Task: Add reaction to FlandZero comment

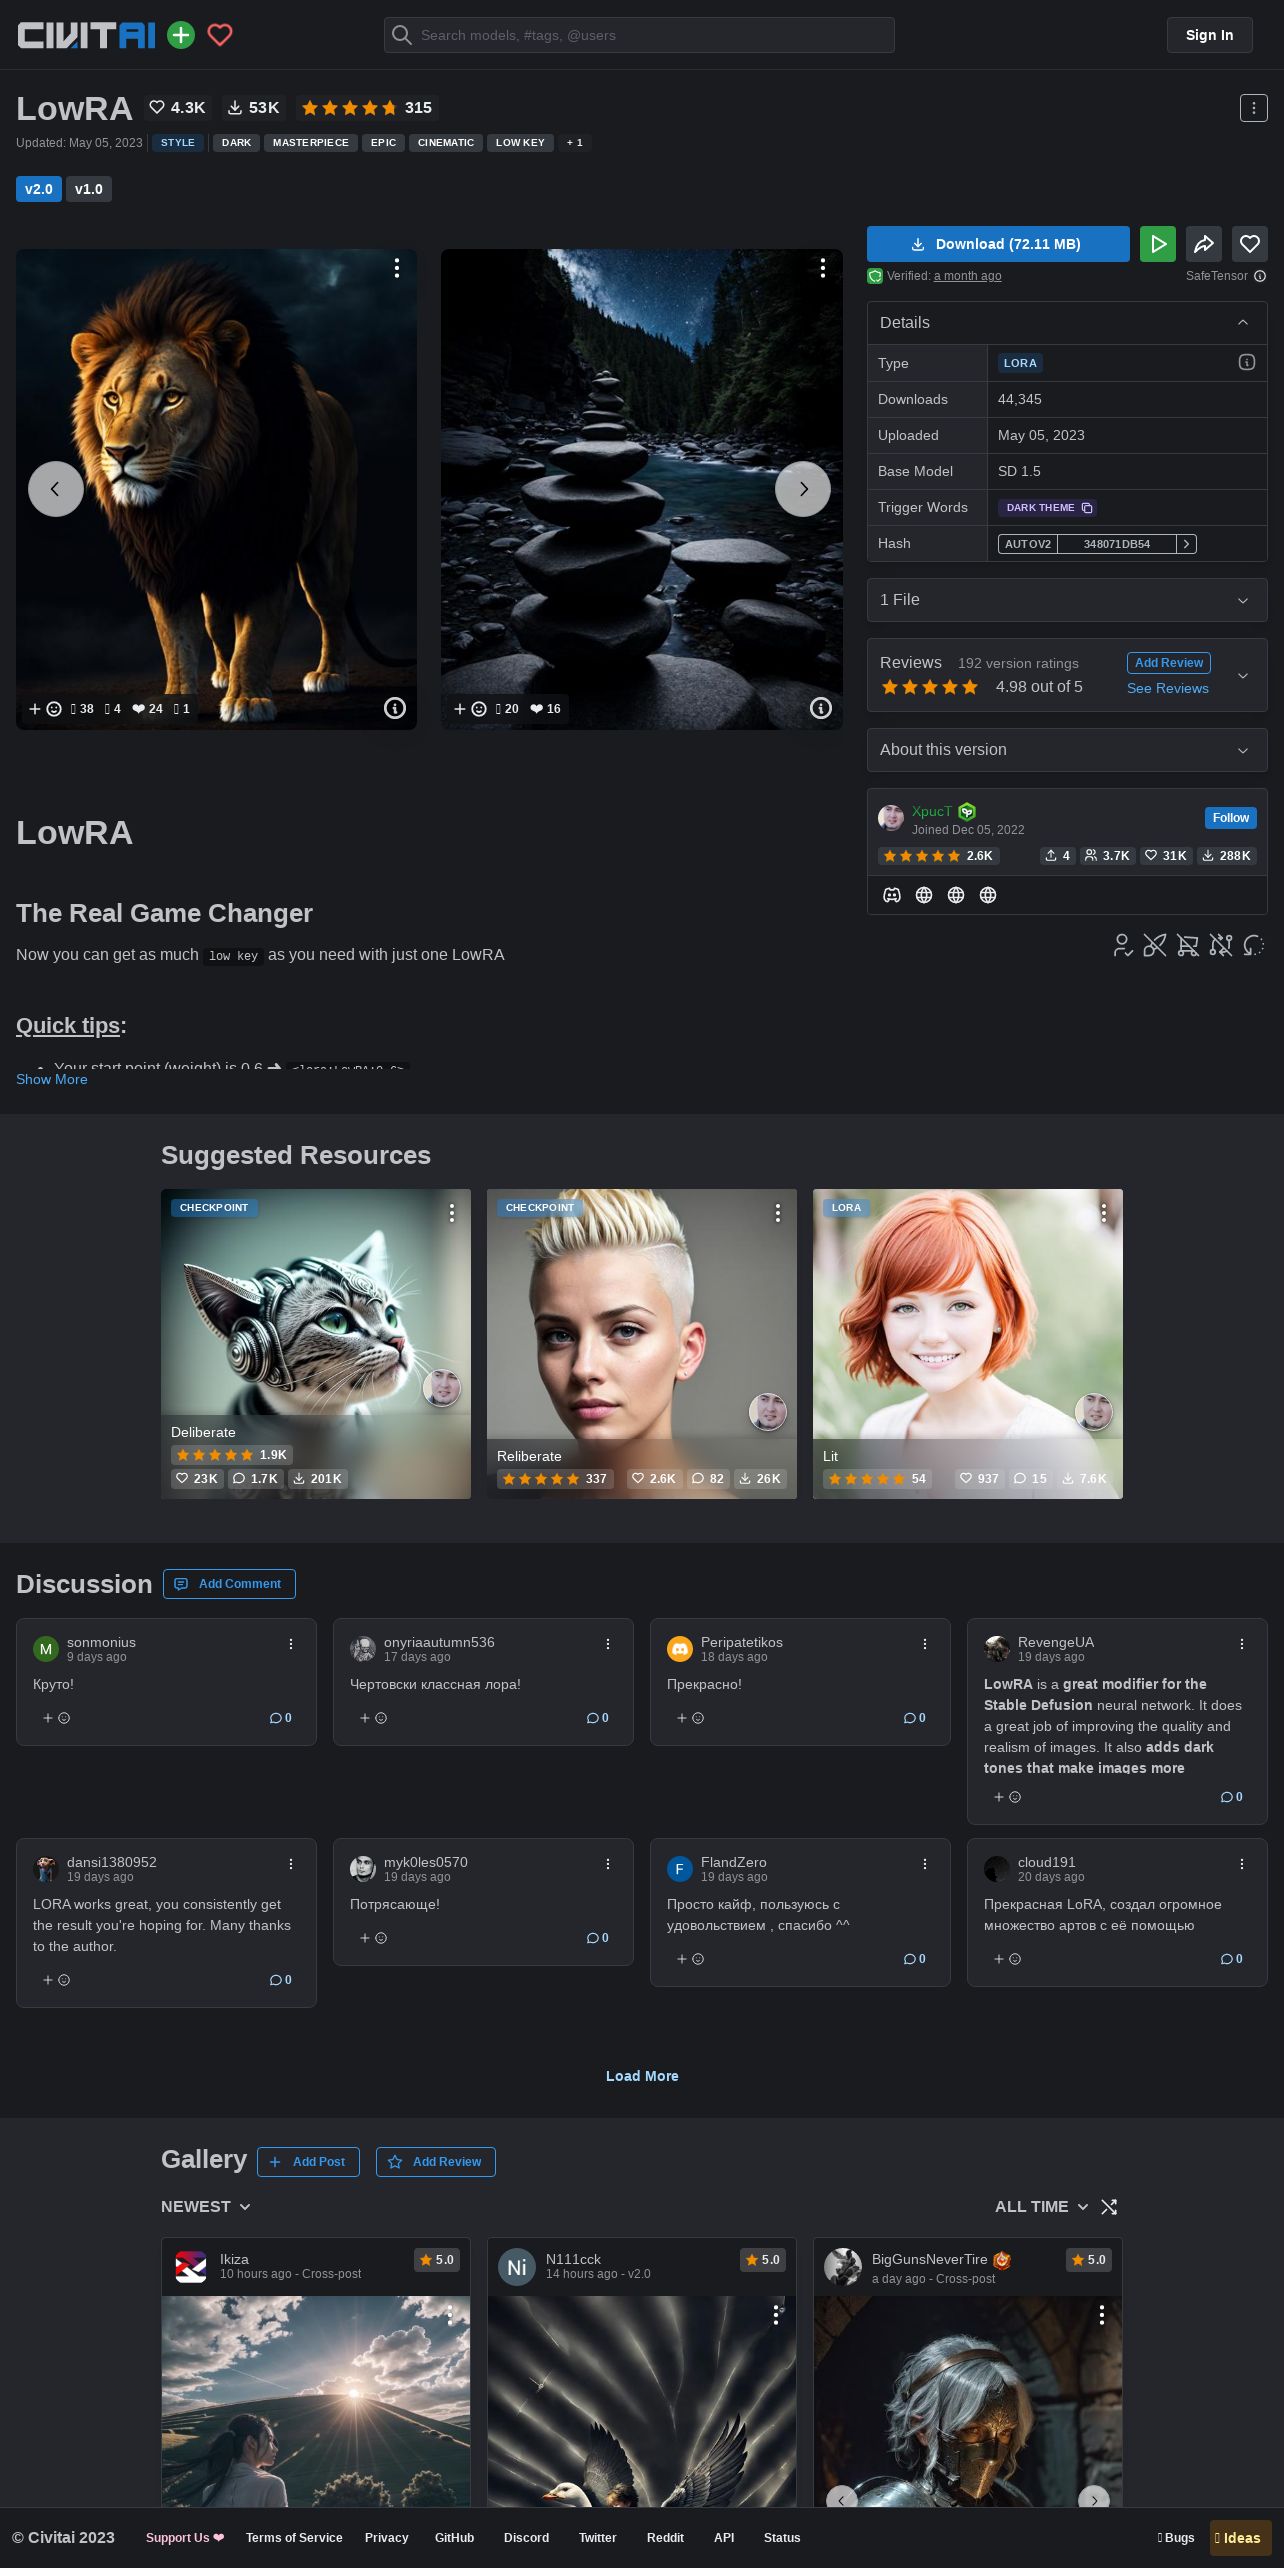Action: click(x=690, y=1959)
